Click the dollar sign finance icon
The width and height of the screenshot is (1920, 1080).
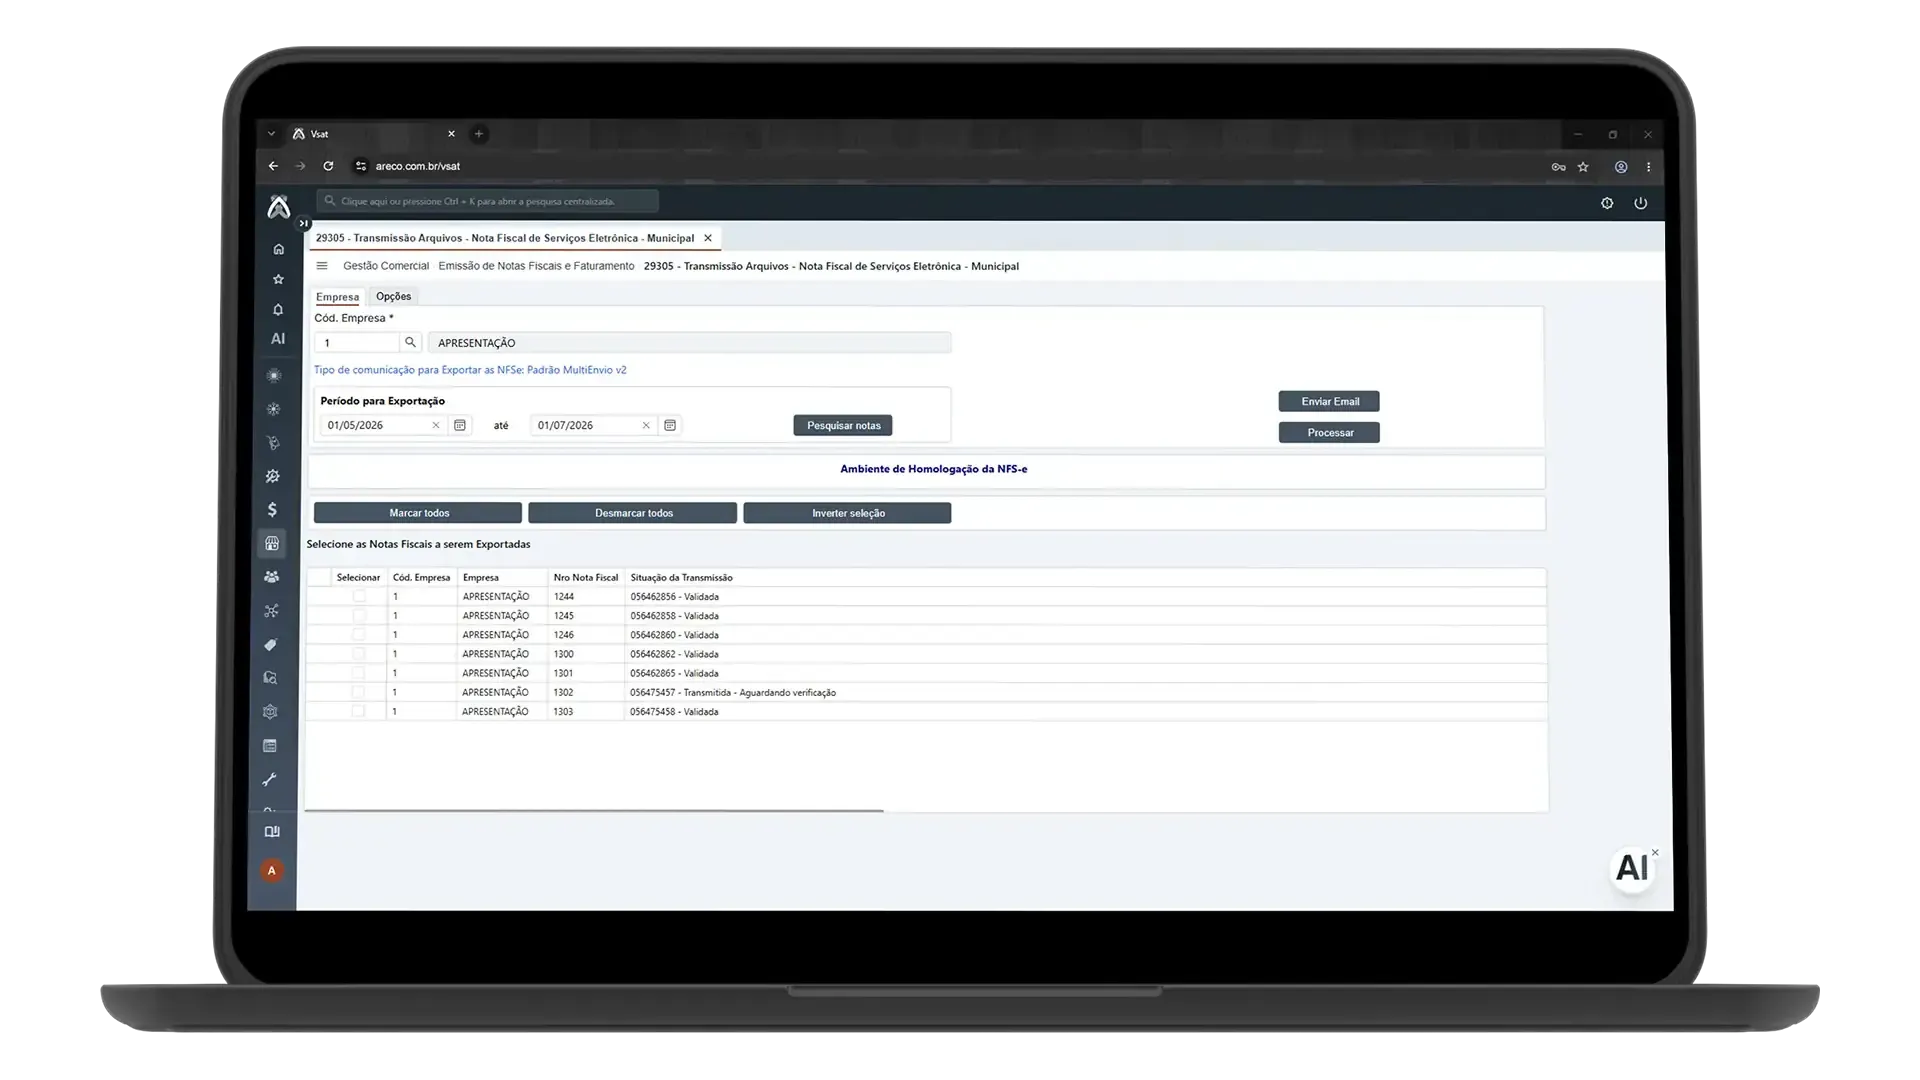(272, 510)
